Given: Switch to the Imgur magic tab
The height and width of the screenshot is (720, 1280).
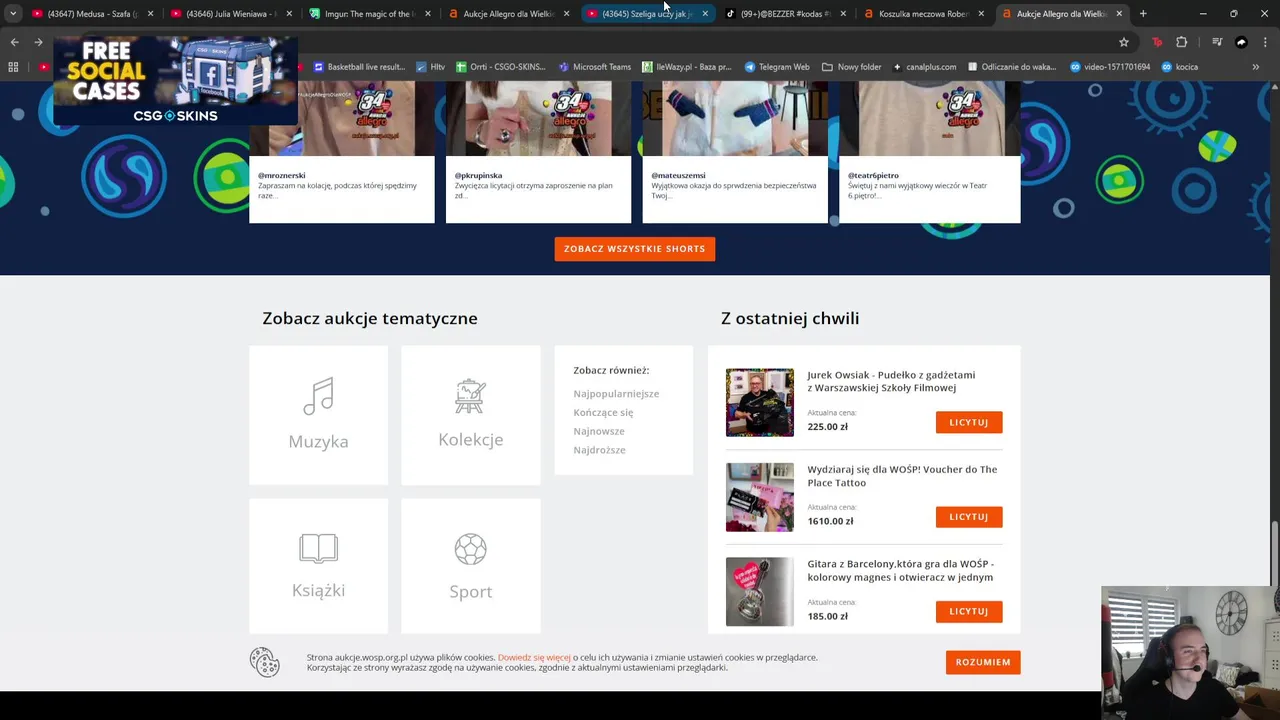Looking at the screenshot, I should tap(368, 14).
